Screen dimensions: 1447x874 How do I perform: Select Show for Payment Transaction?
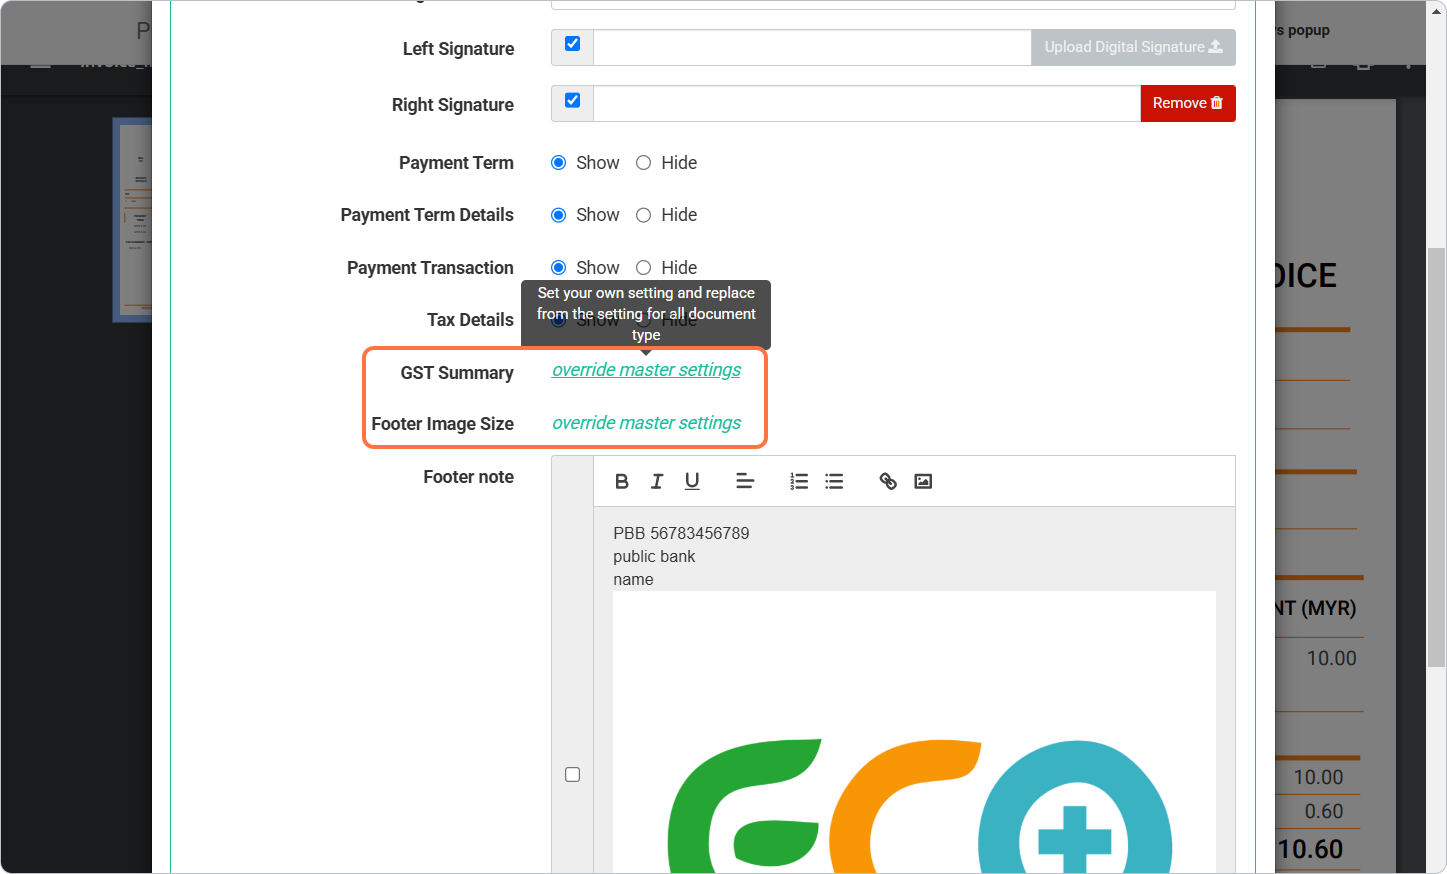[x=559, y=268]
